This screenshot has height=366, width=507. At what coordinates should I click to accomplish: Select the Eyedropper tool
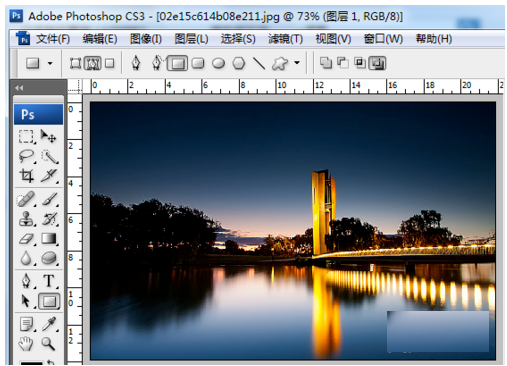pos(49,324)
